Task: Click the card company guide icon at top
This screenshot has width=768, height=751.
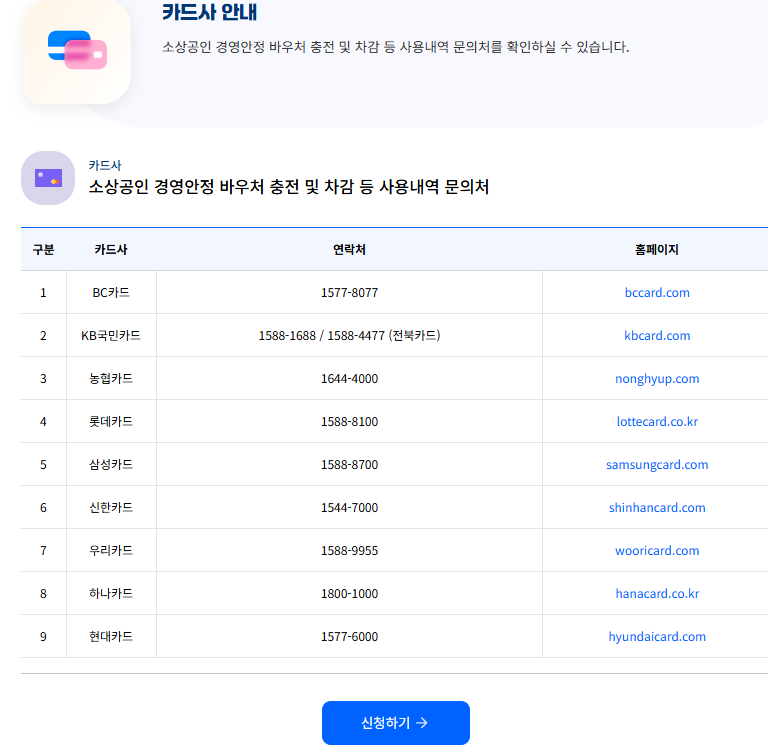Action: pyautogui.click(x=77, y=50)
